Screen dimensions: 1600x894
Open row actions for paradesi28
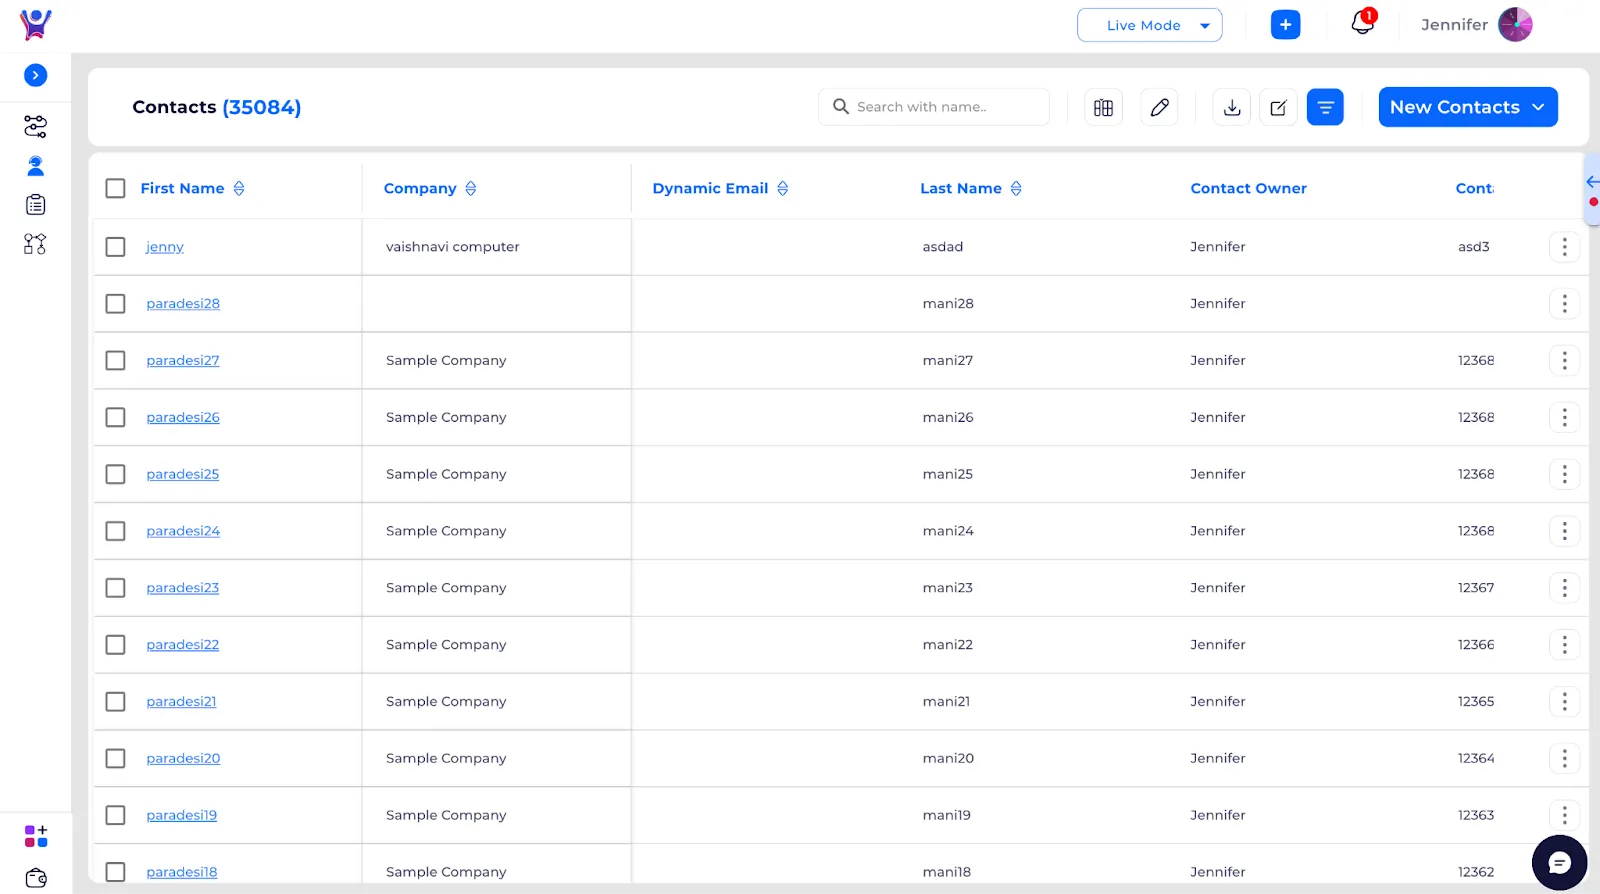(1565, 303)
